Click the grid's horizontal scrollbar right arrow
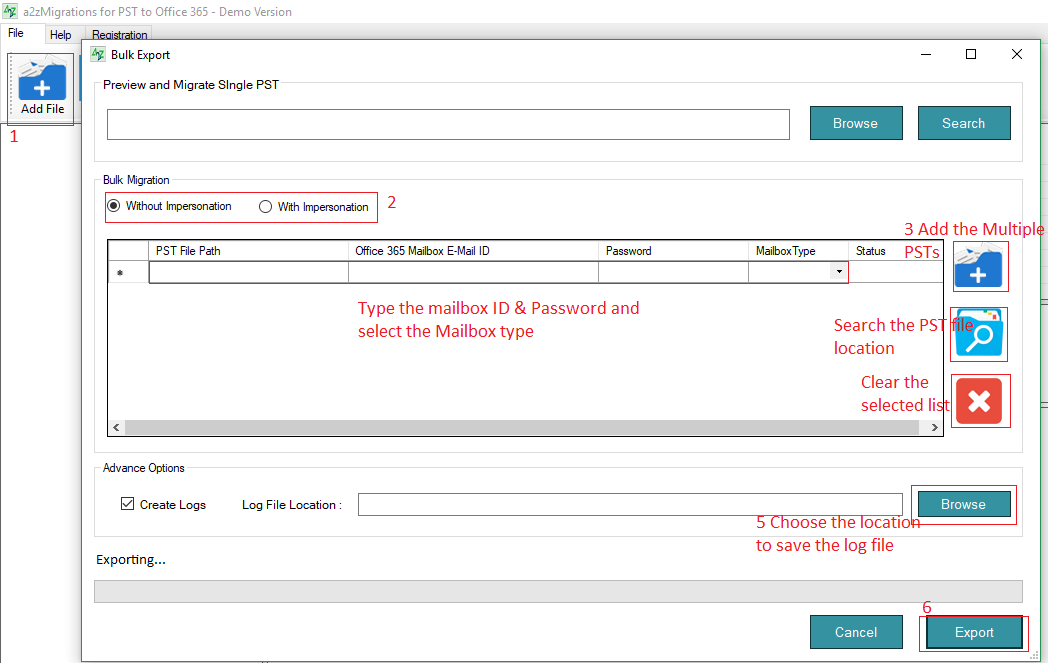Viewport: 1048px width, 663px height. (x=935, y=427)
